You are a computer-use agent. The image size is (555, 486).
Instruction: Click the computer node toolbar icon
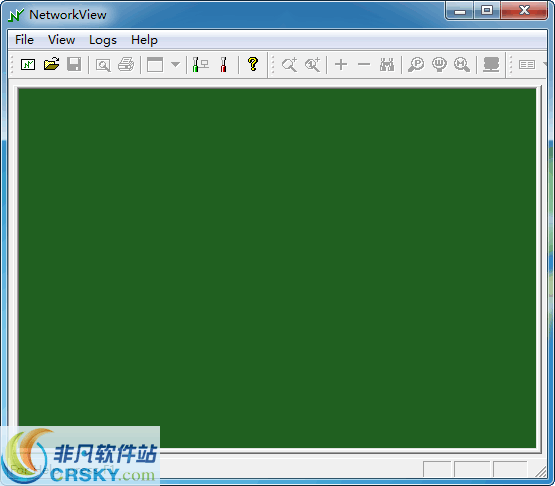coord(491,65)
